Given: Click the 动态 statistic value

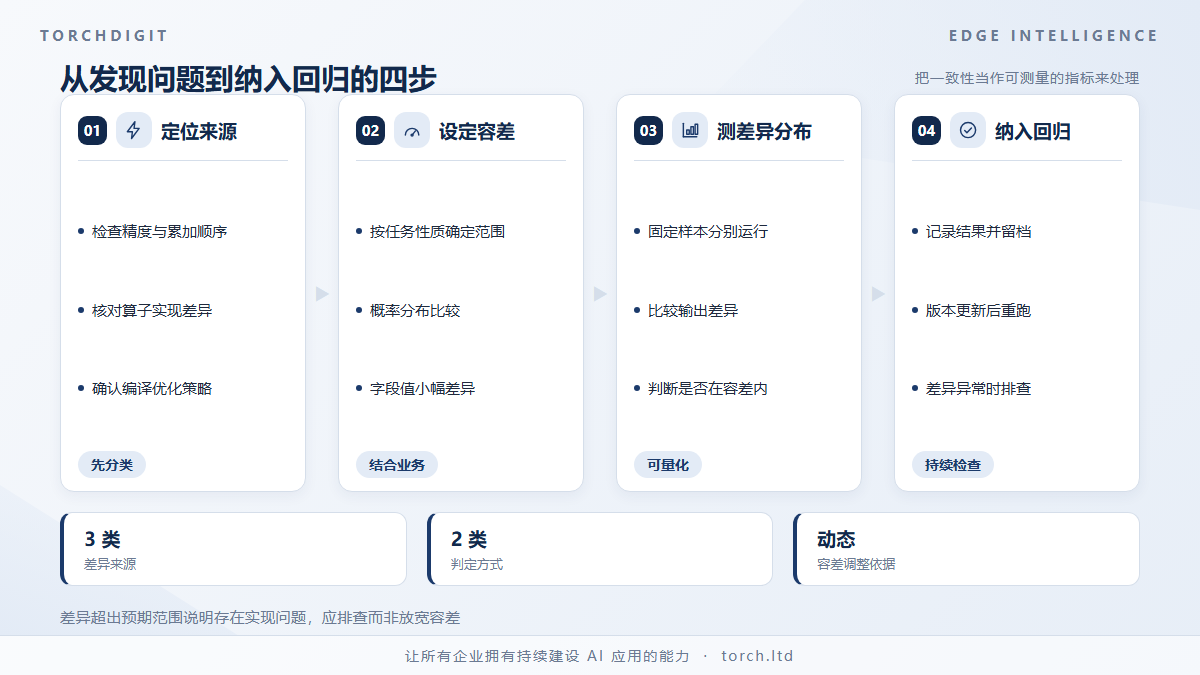Looking at the screenshot, I should pos(836,540).
